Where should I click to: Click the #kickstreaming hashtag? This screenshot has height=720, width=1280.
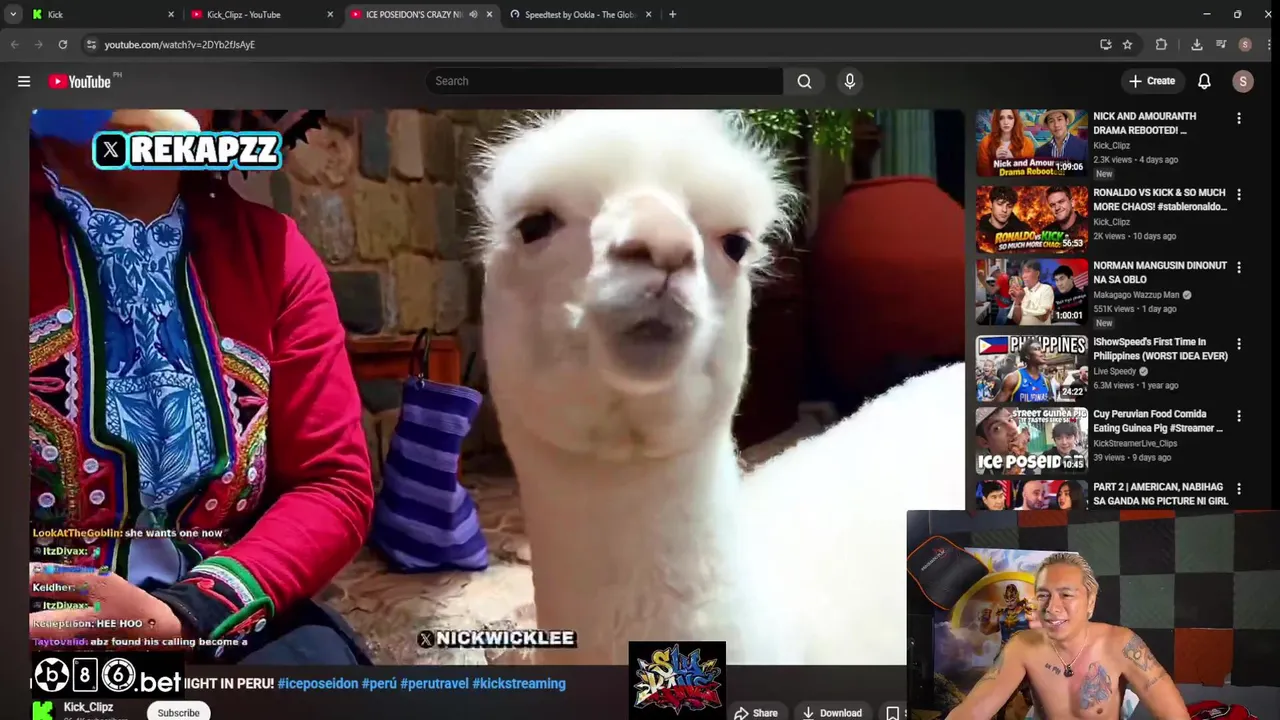[519, 684]
